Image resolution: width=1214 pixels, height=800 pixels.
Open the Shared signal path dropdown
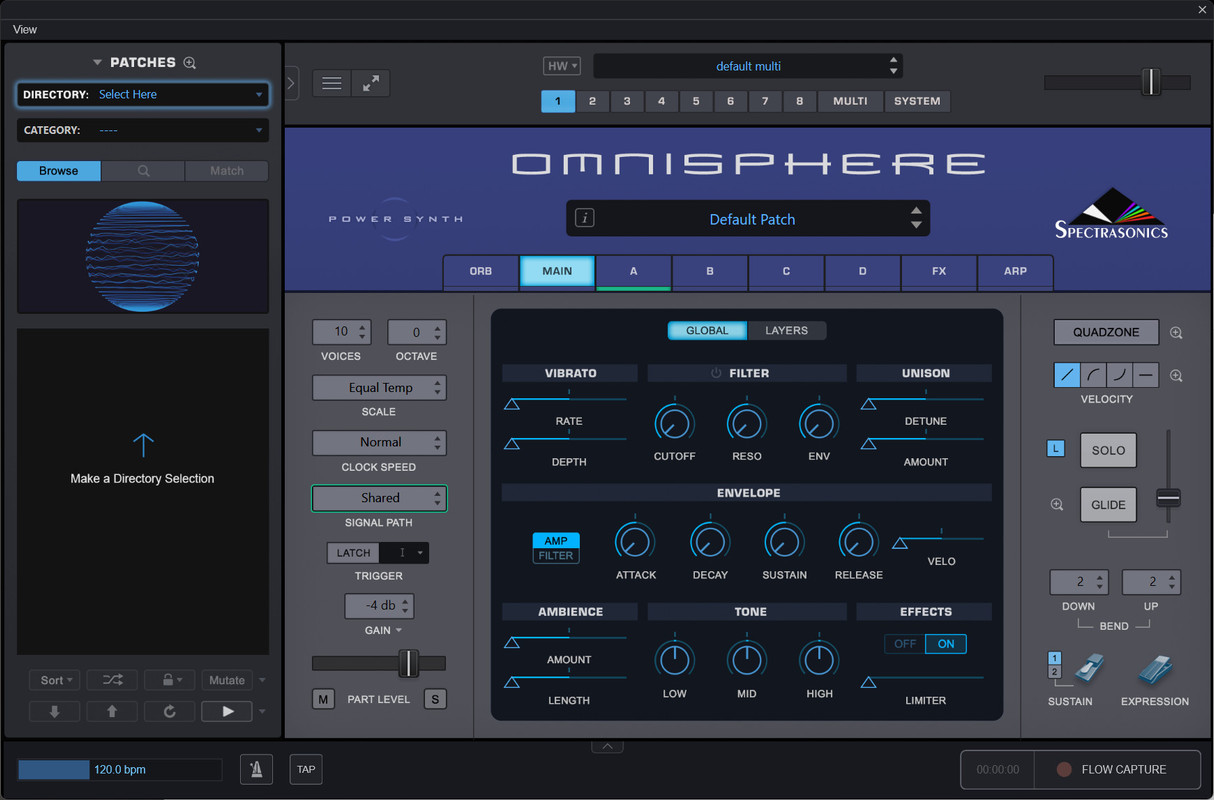[x=379, y=498]
